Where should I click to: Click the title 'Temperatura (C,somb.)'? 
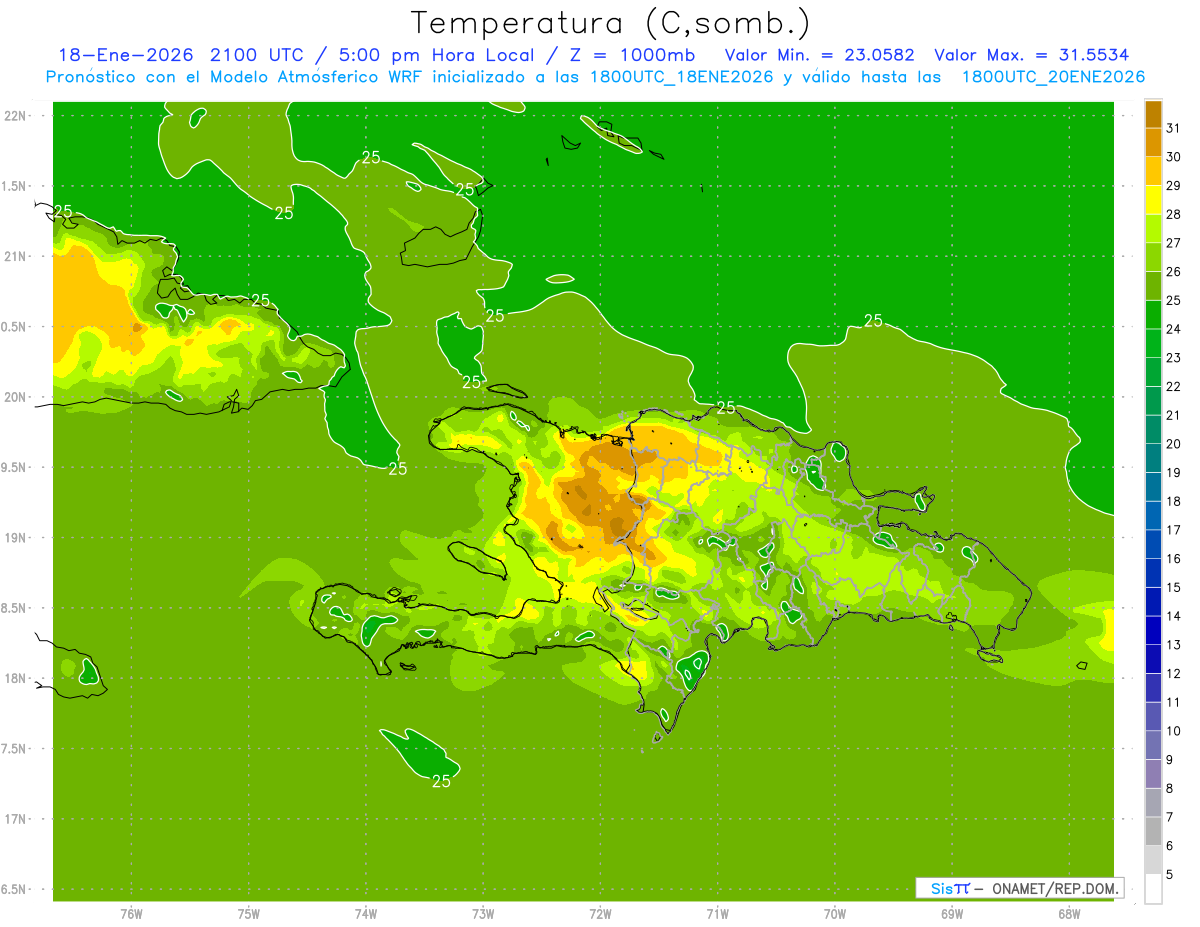click(611, 24)
